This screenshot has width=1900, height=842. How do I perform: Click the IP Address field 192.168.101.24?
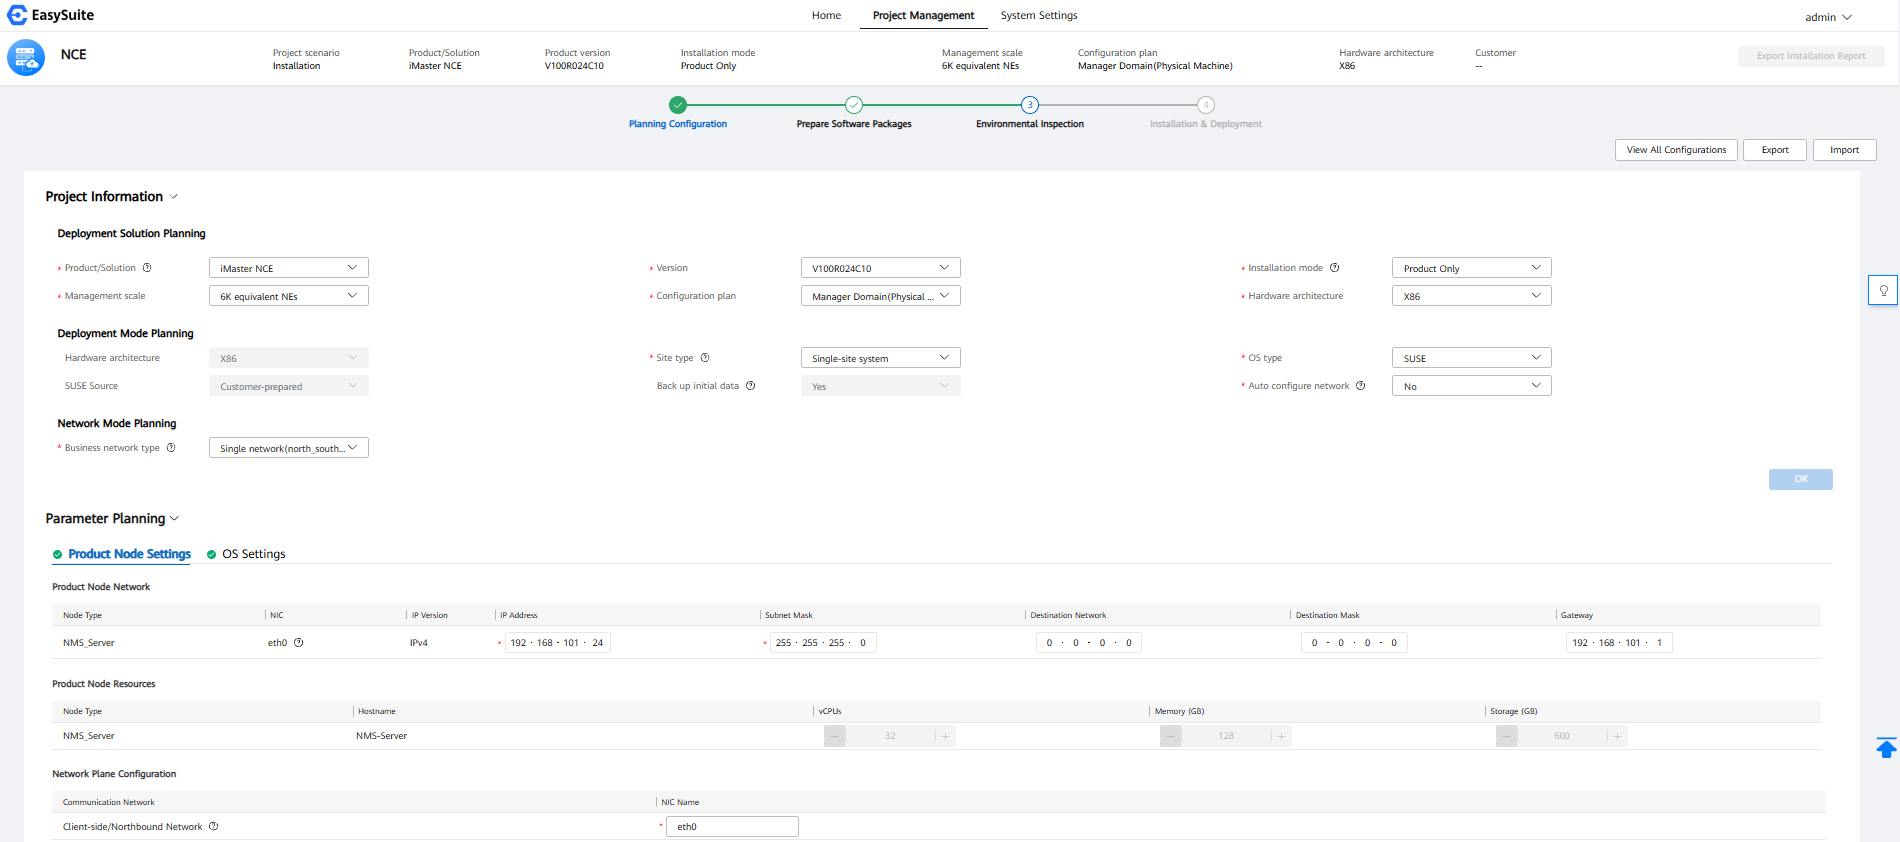point(558,643)
